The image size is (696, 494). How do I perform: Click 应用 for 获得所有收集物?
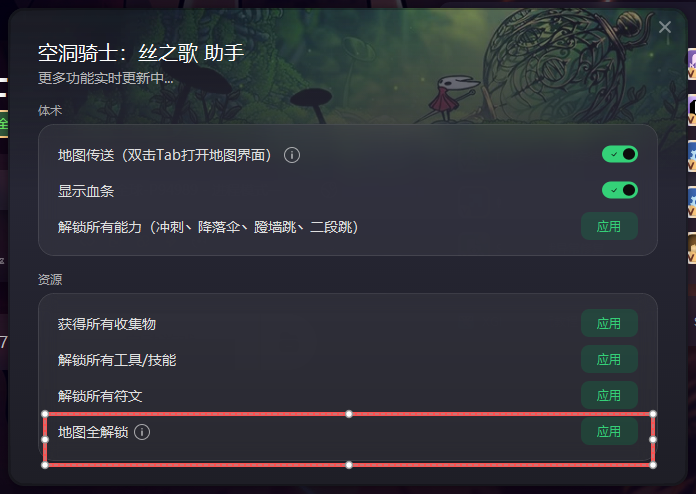pyautogui.click(x=609, y=324)
